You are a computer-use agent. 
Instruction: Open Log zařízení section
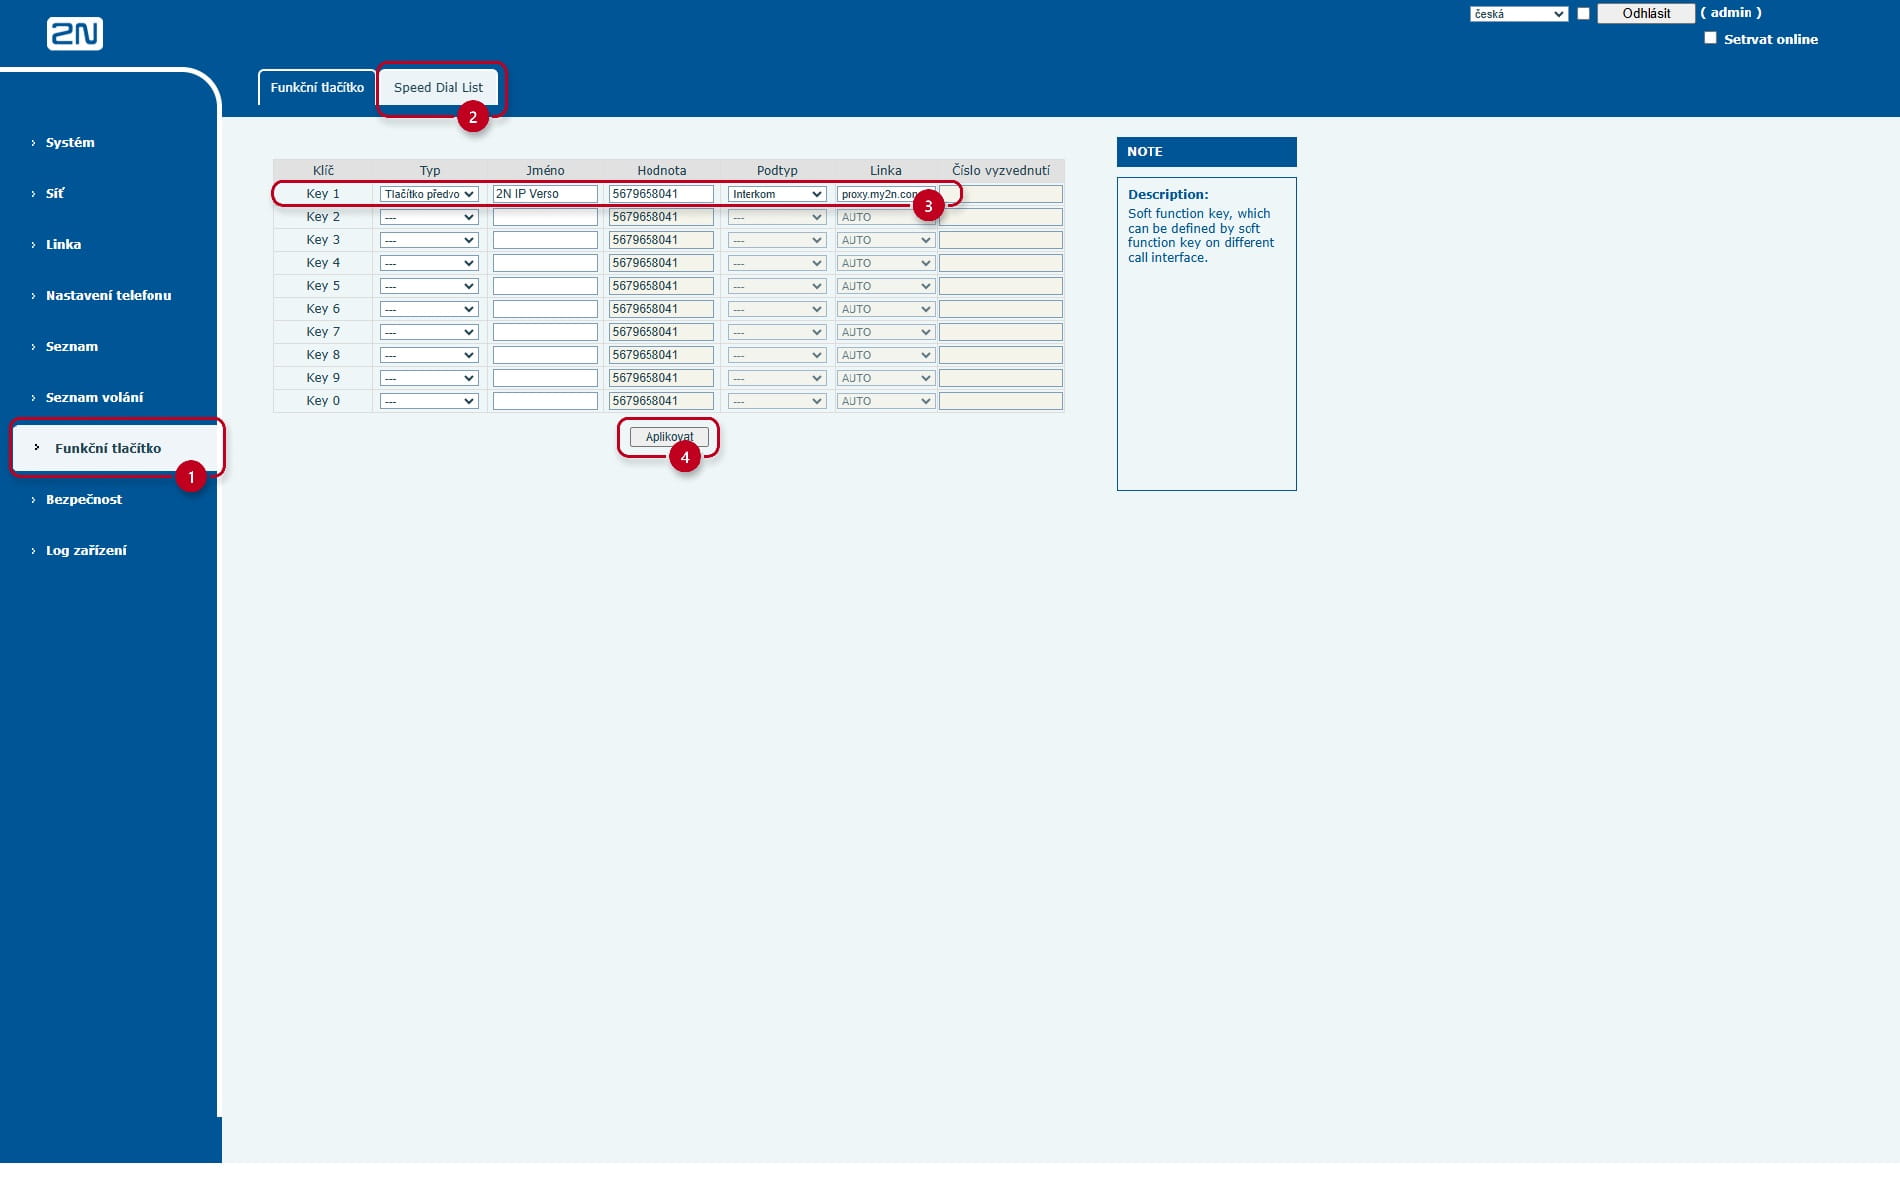86,550
